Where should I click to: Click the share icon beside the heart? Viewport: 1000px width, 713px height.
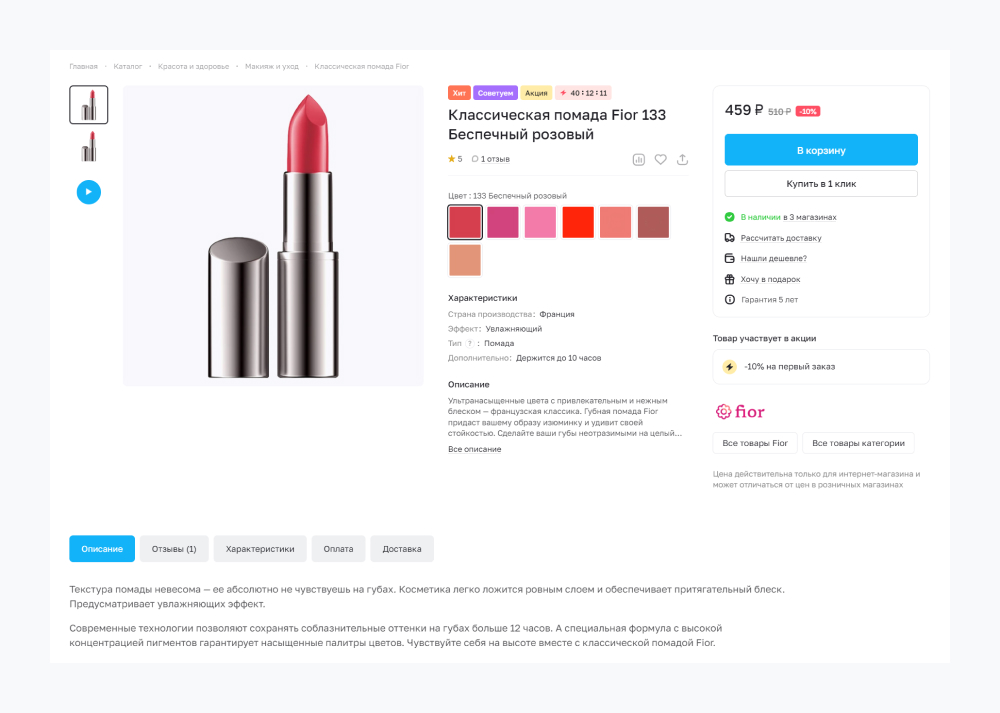coord(683,159)
